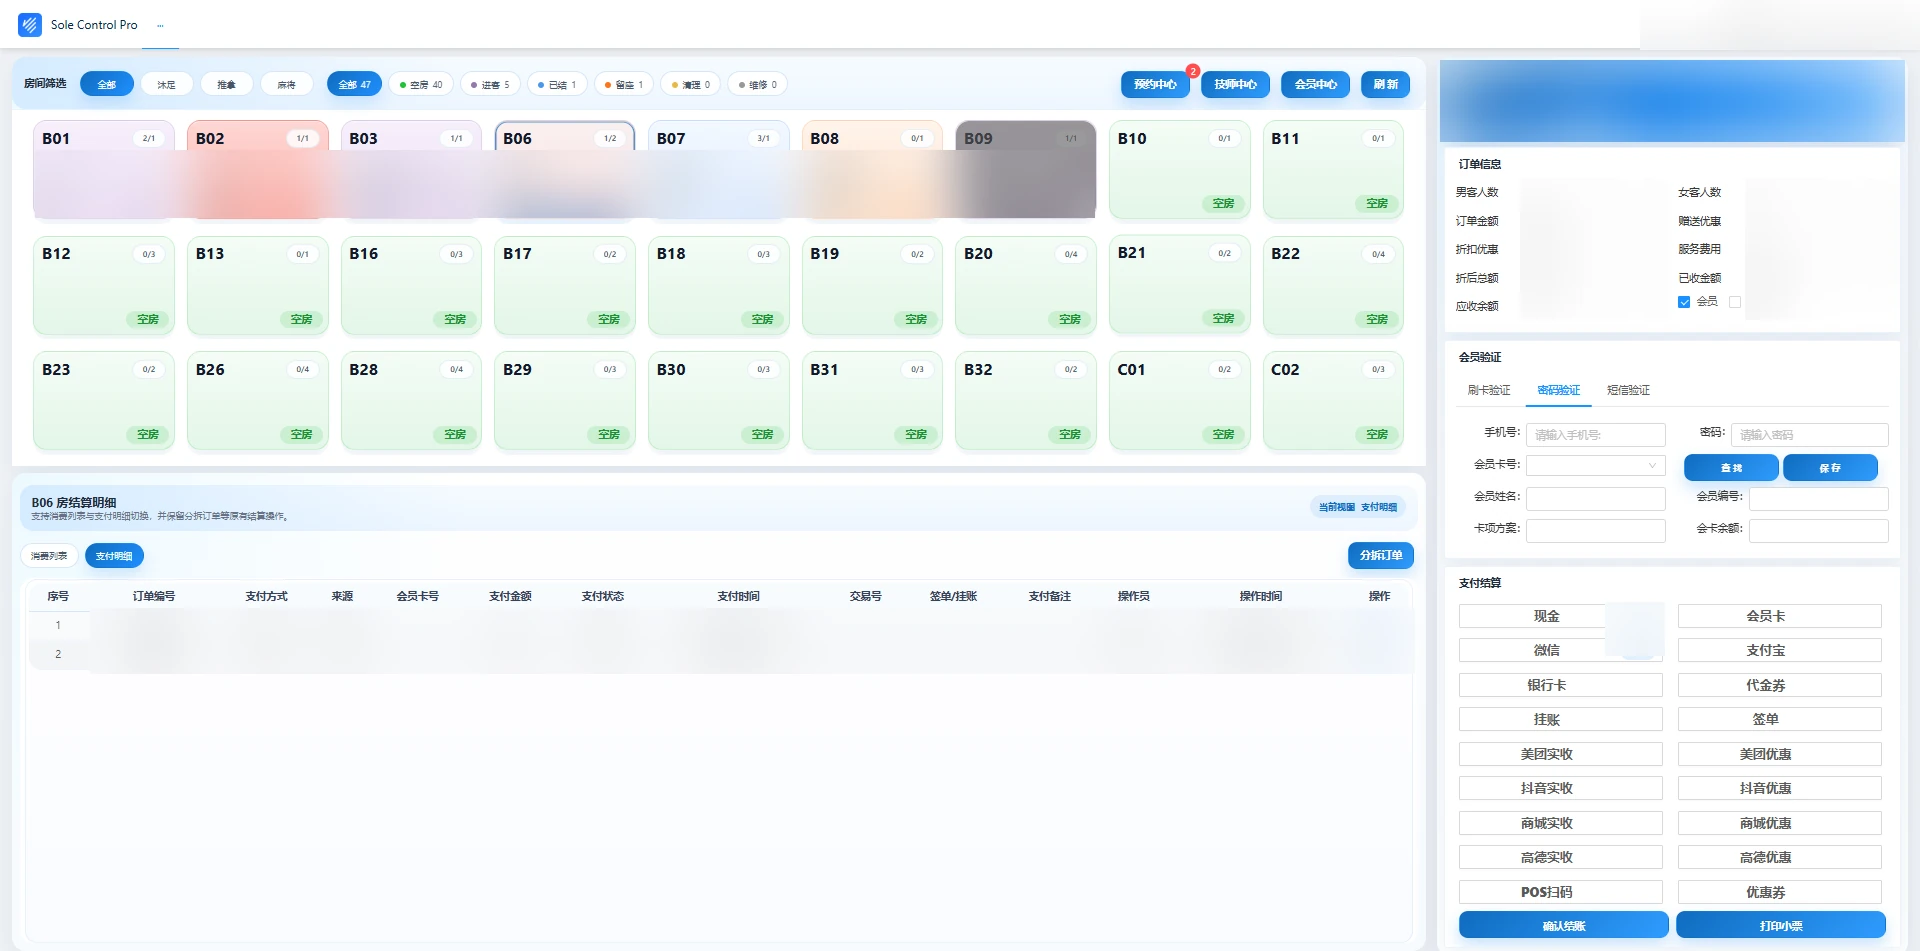Show only 清理 0 rooms

click(x=691, y=85)
